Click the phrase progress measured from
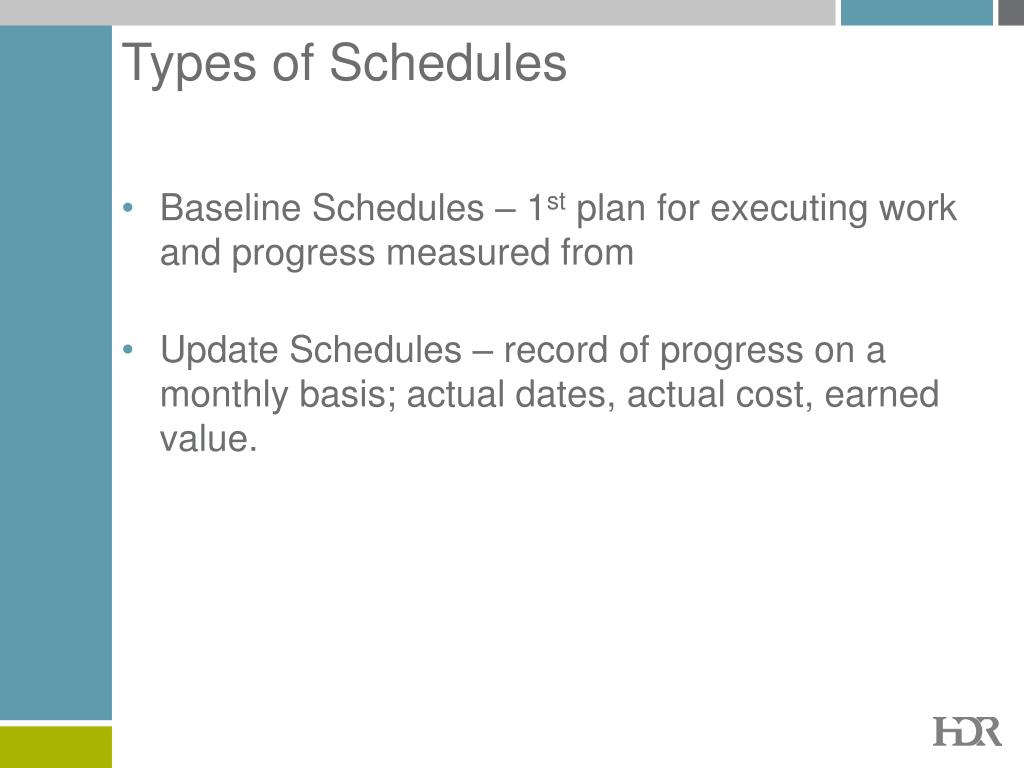This screenshot has height=768, width=1024. 432,253
